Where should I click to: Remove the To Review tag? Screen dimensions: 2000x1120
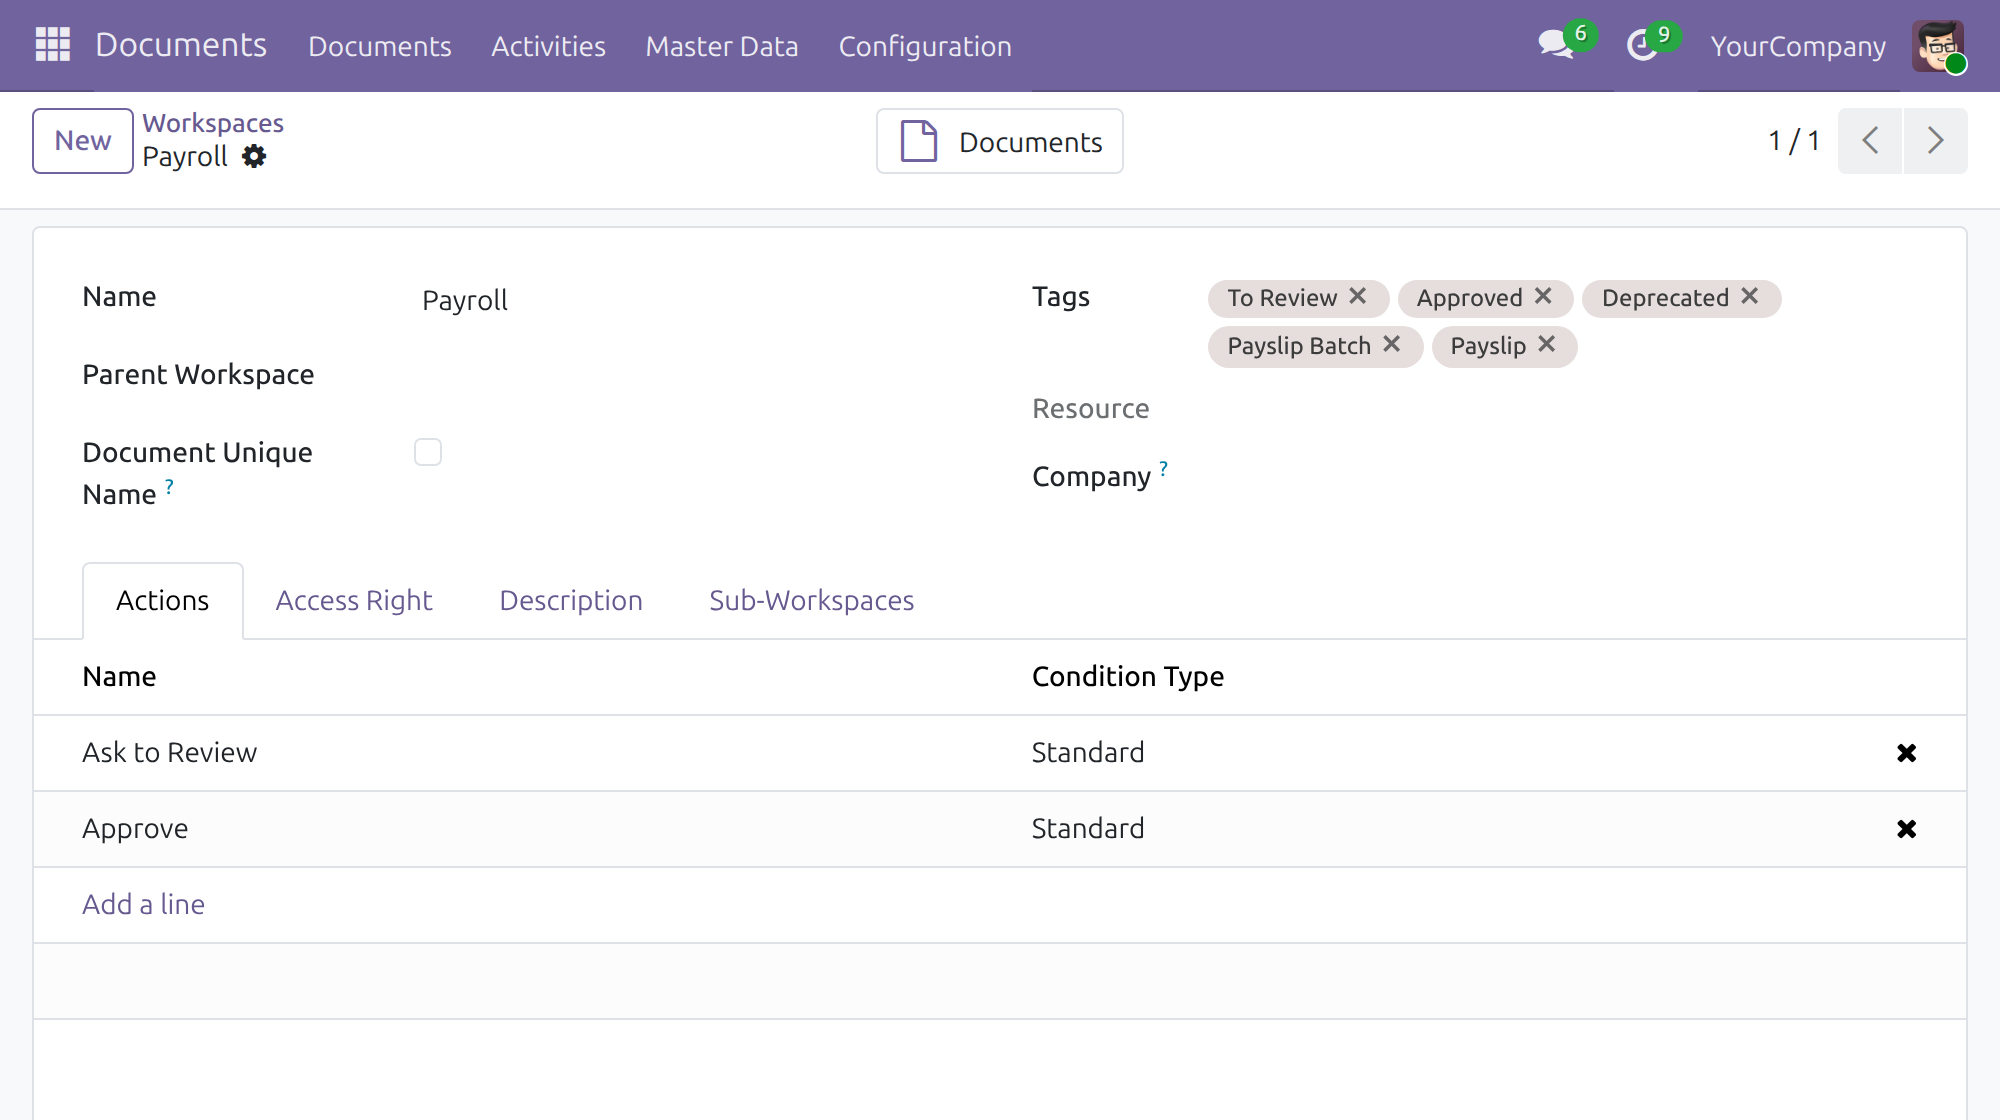pos(1357,297)
